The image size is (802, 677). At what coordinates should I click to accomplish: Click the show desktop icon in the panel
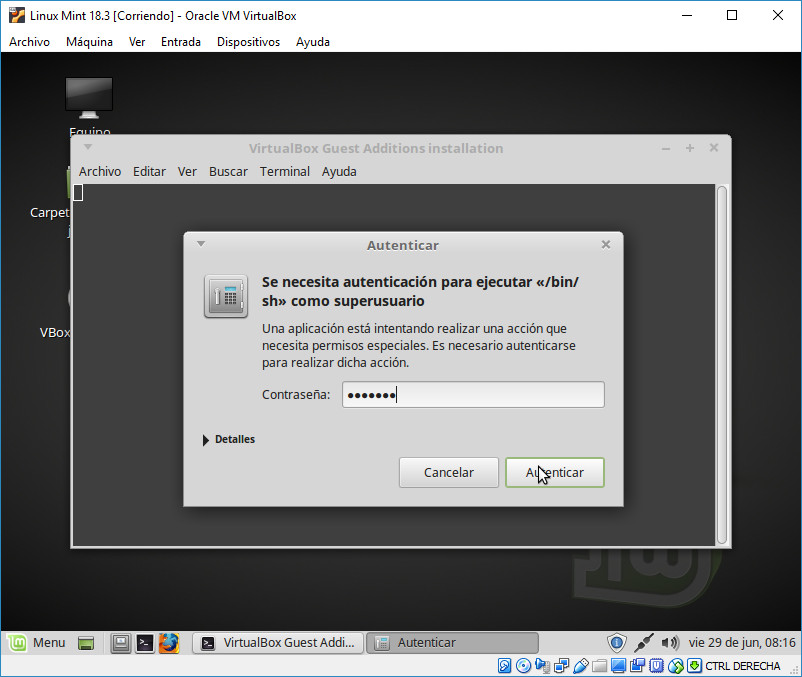point(86,643)
